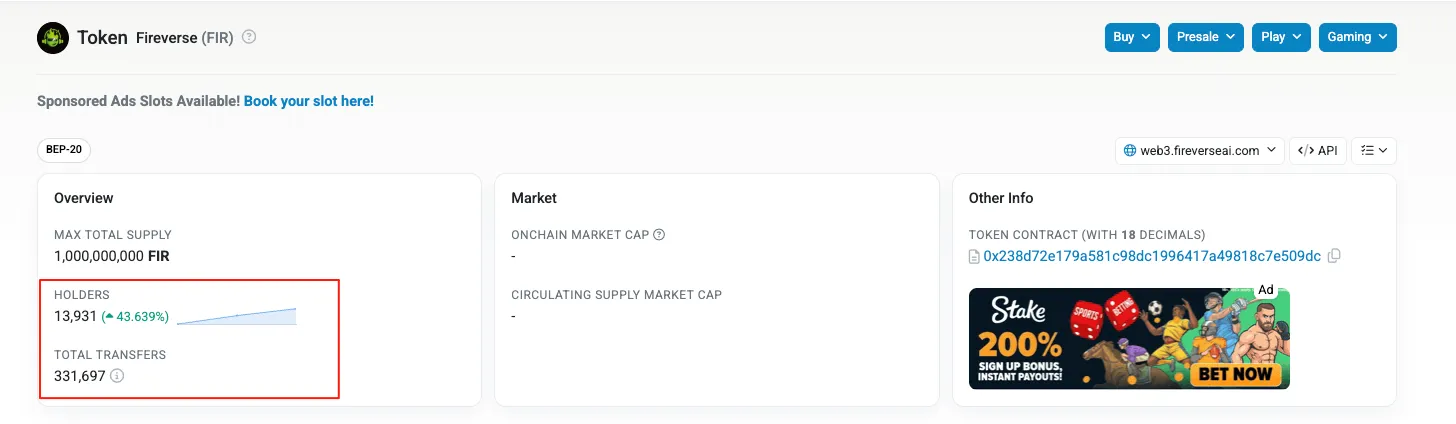Open the "Book your slot here!" link
Viewport: 1456px width, 424px height.
[309, 101]
